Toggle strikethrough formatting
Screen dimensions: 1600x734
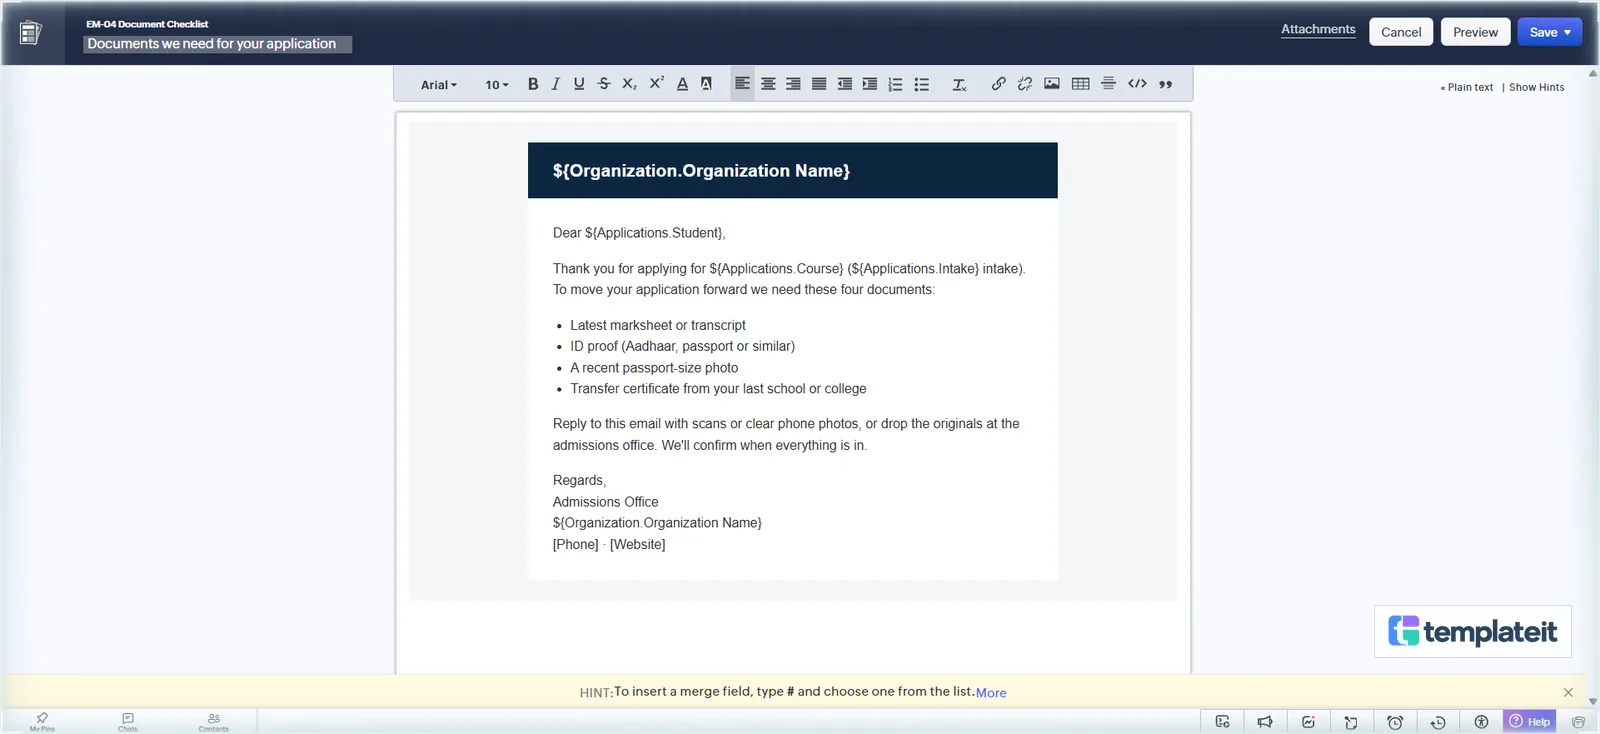[x=604, y=84]
